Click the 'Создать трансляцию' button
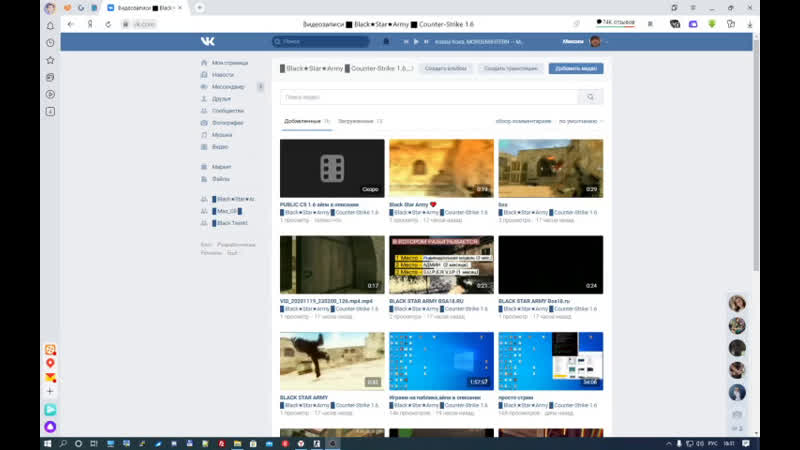800x450 pixels. (x=511, y=68)
